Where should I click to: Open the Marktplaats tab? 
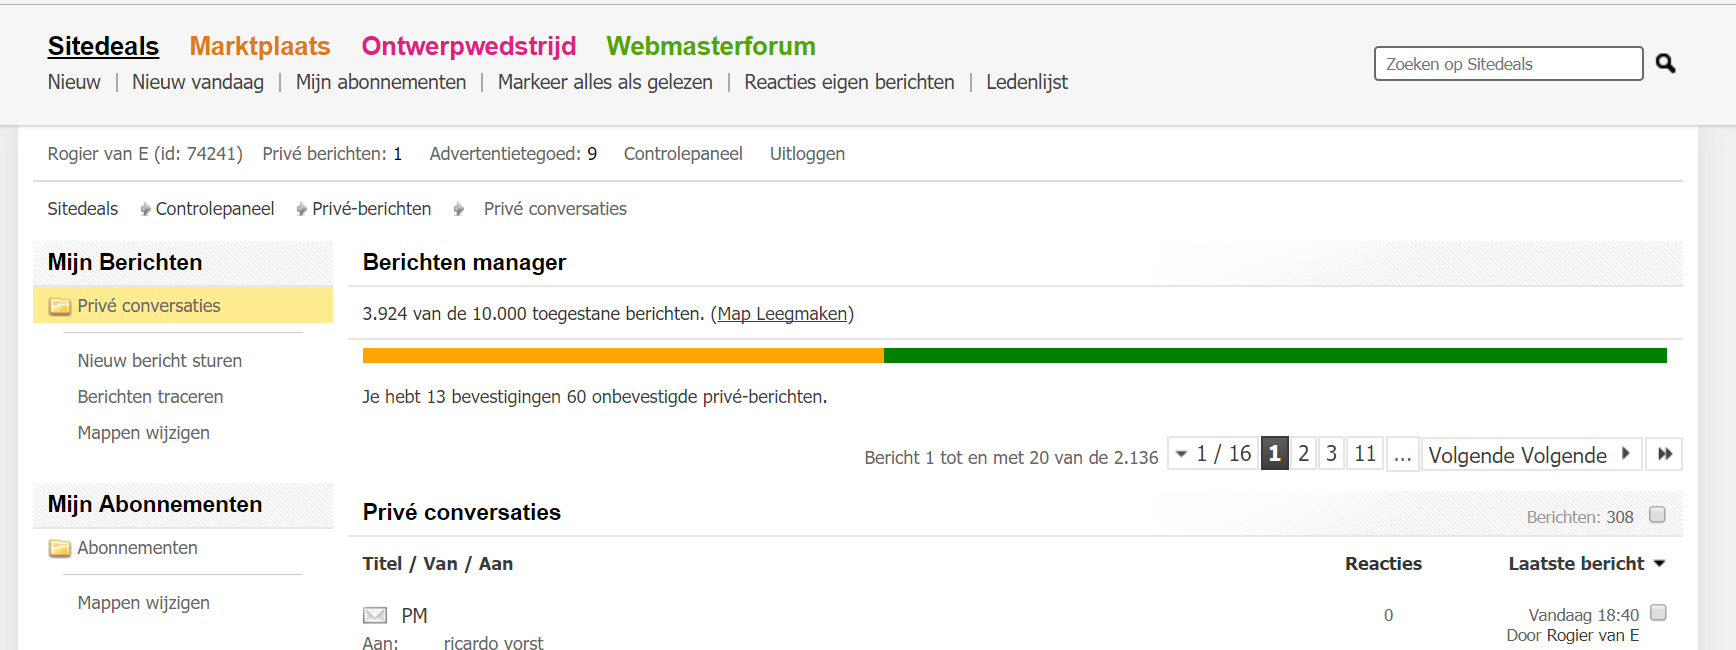point(260,46)
